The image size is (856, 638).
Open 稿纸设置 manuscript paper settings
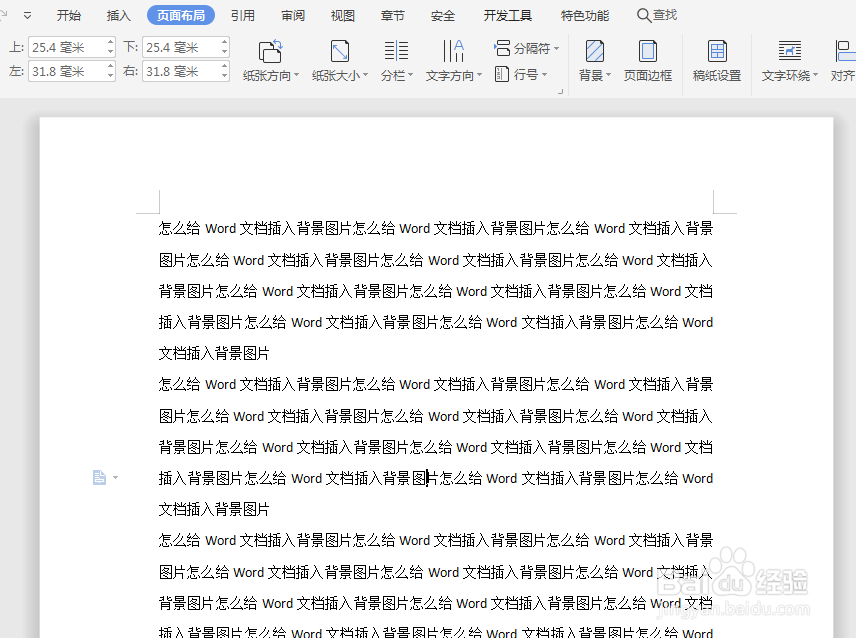[x=717, y=61]
